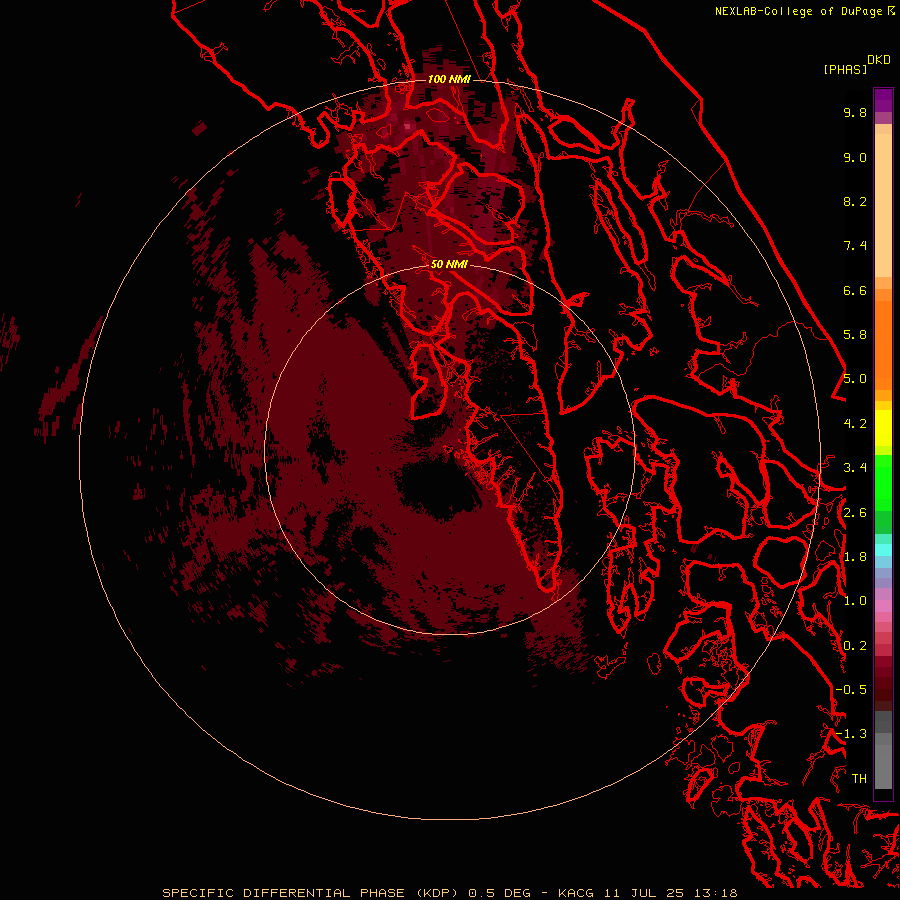Image resolution: width=900 pixels, height=900 pixels.
Task: Click the purple top segment of the color bar
Action: (883, 100)
